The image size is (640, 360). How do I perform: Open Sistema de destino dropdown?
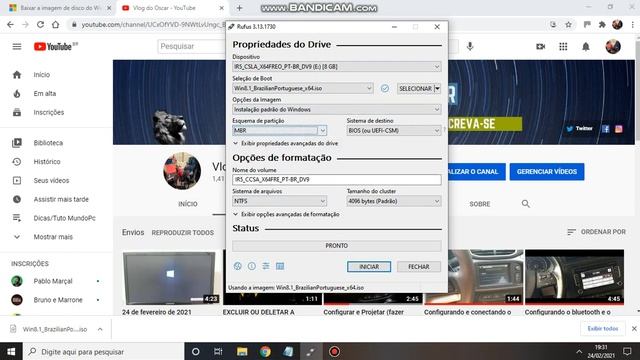394,131
